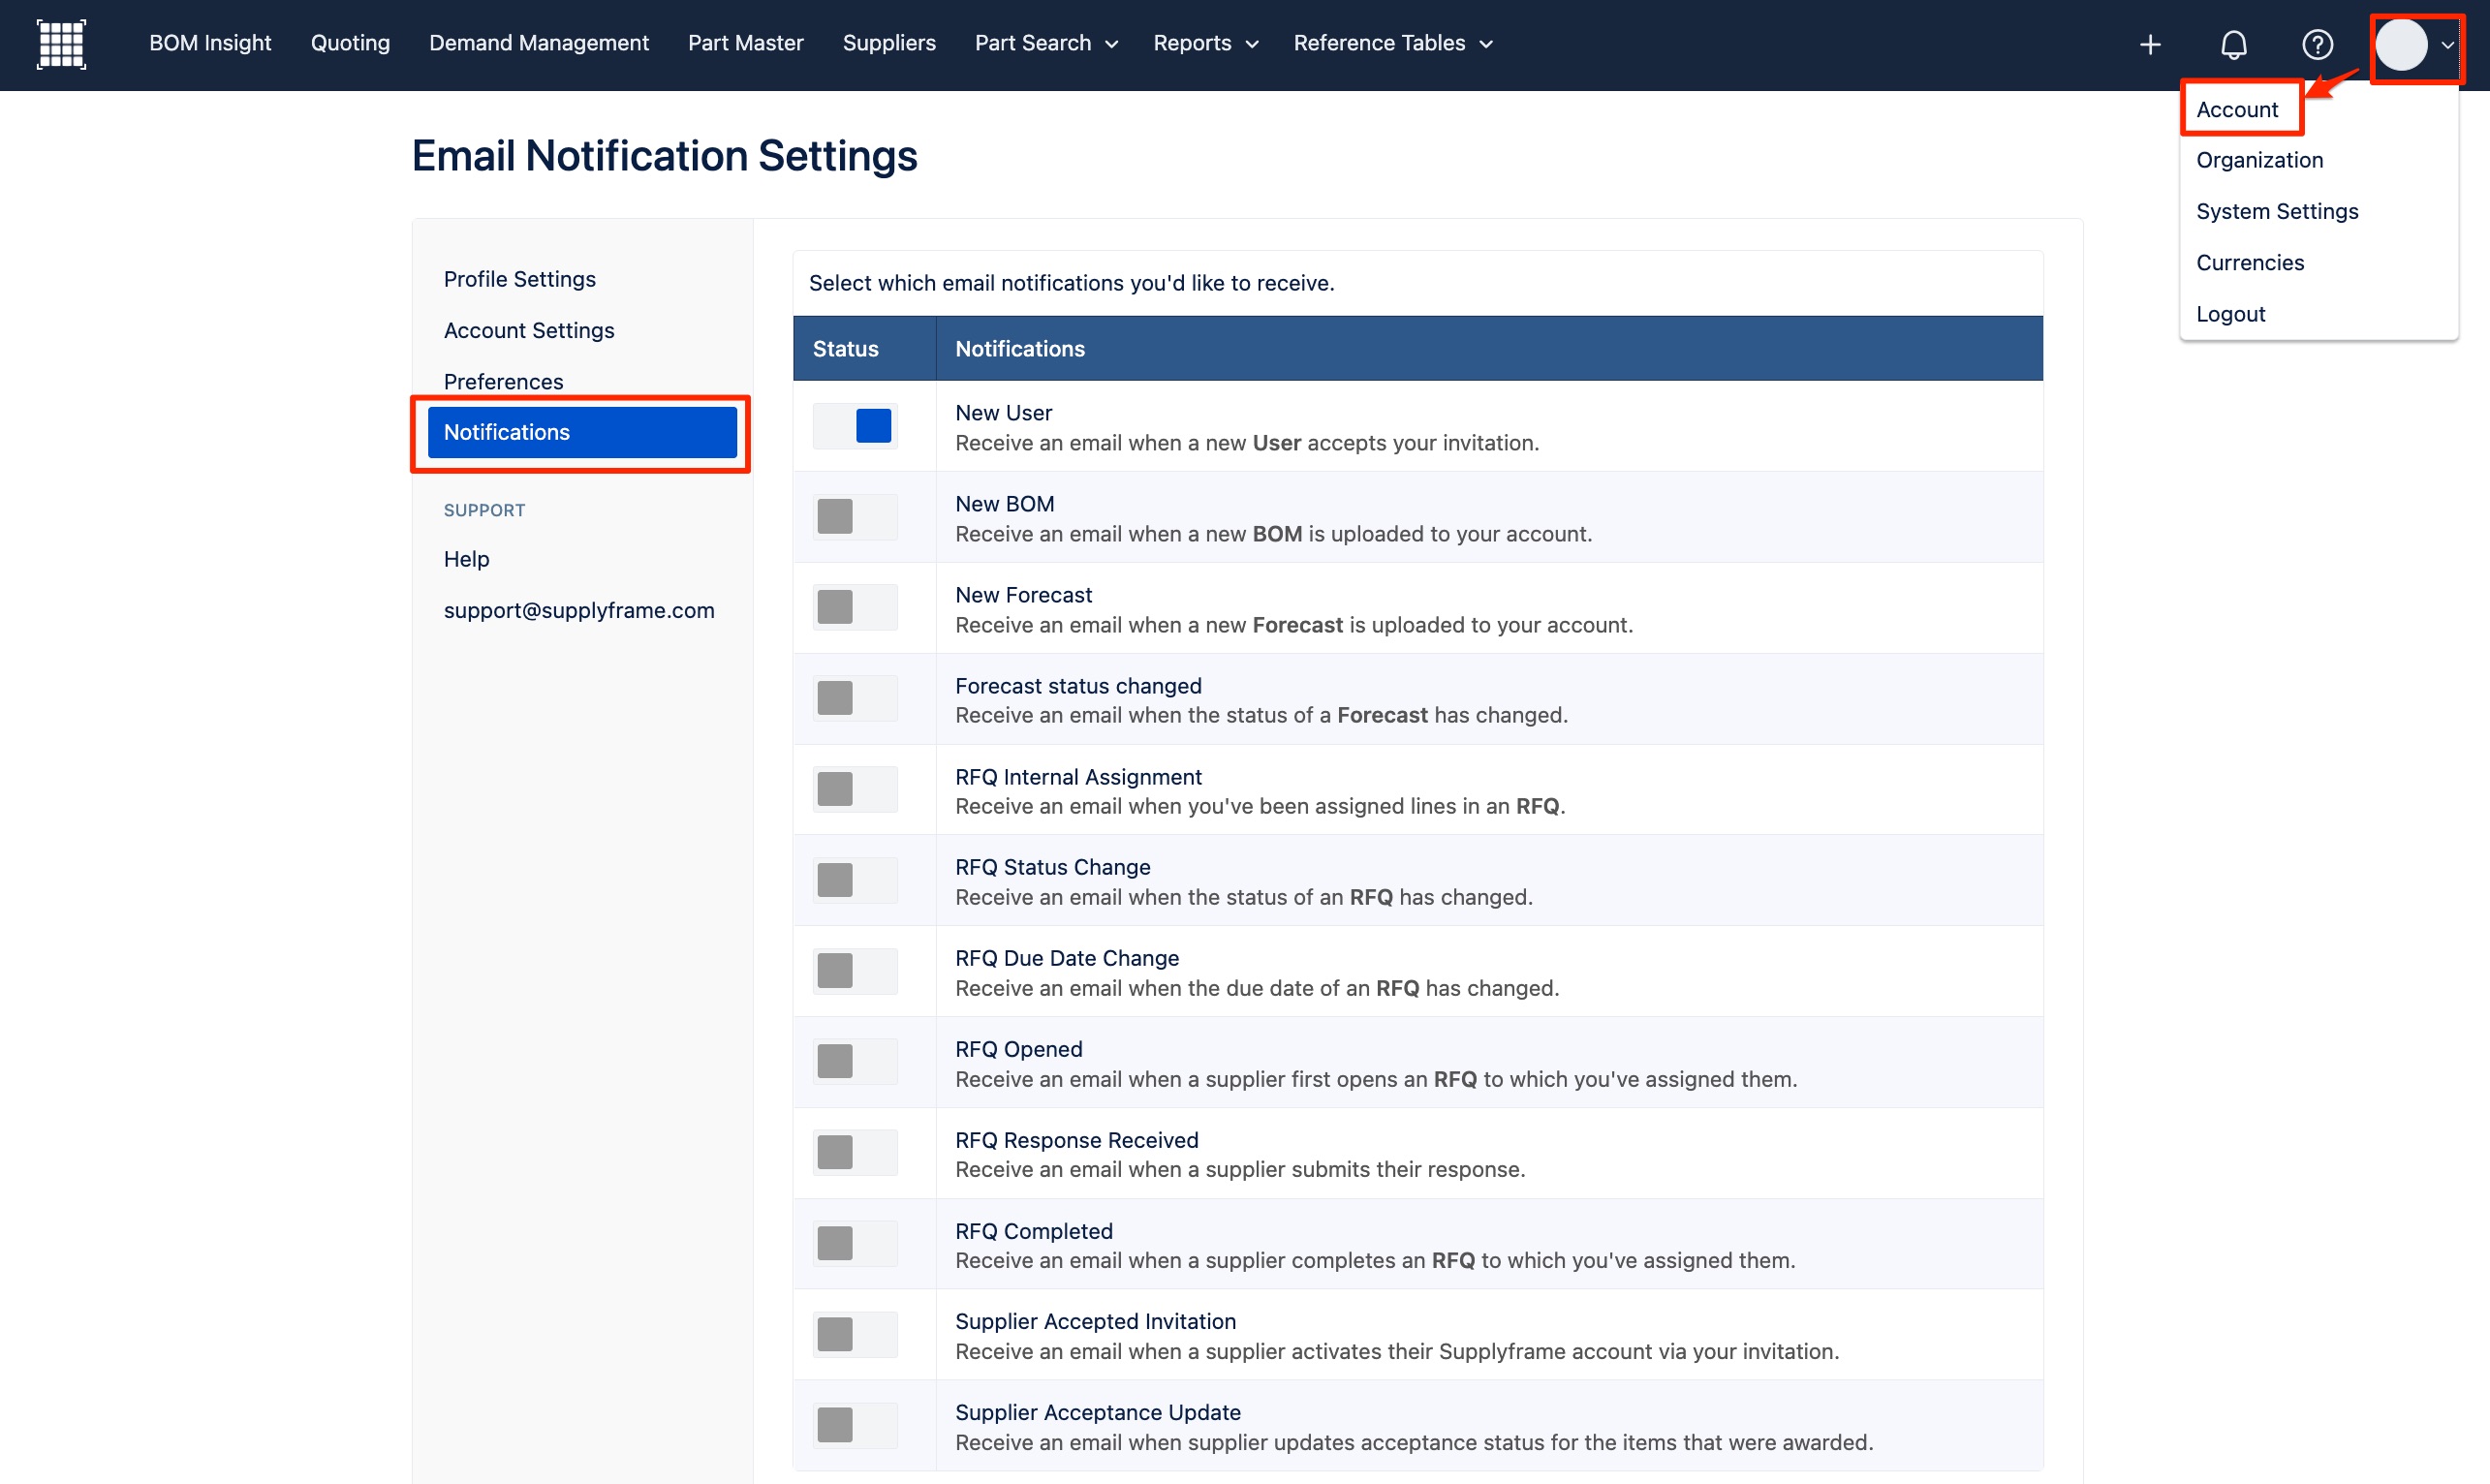Click the "RFQ Opened" notification title
The width and height of the screenshot is (2490, 1484).
click(1018, 1049)
